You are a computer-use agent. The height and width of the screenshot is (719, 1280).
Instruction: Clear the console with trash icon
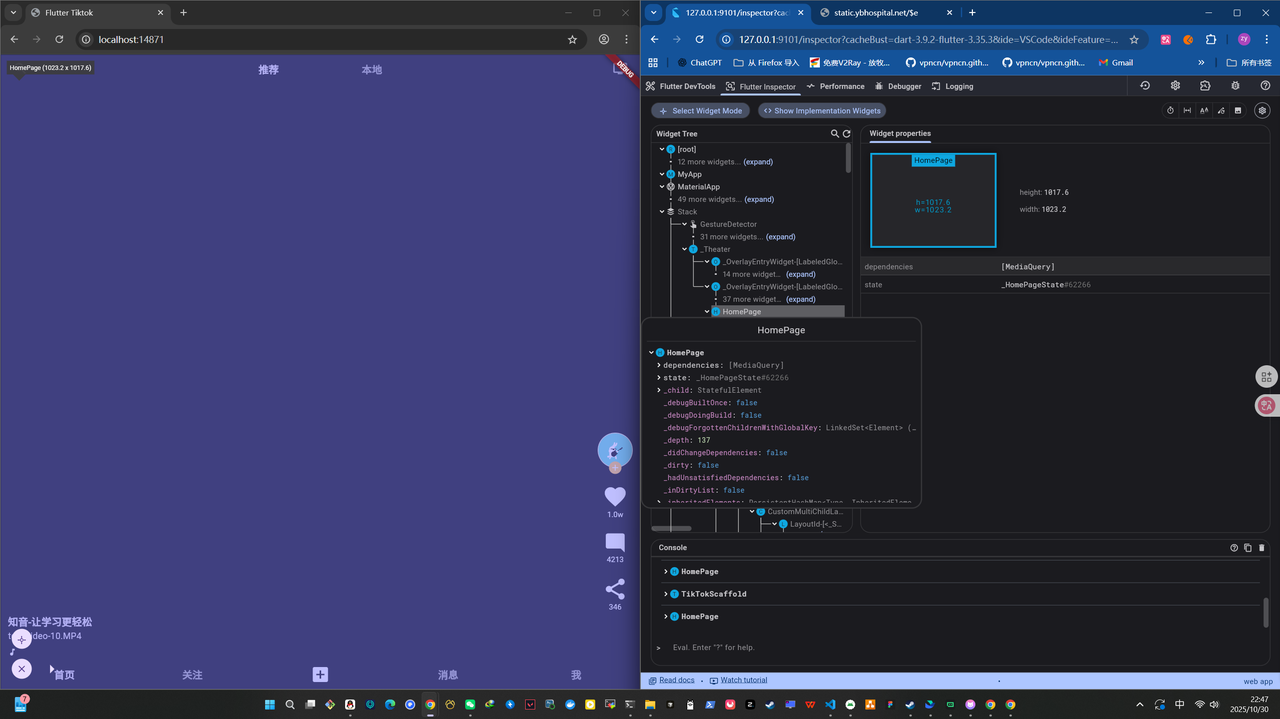pyautogui.click(x=1262, y=548)
